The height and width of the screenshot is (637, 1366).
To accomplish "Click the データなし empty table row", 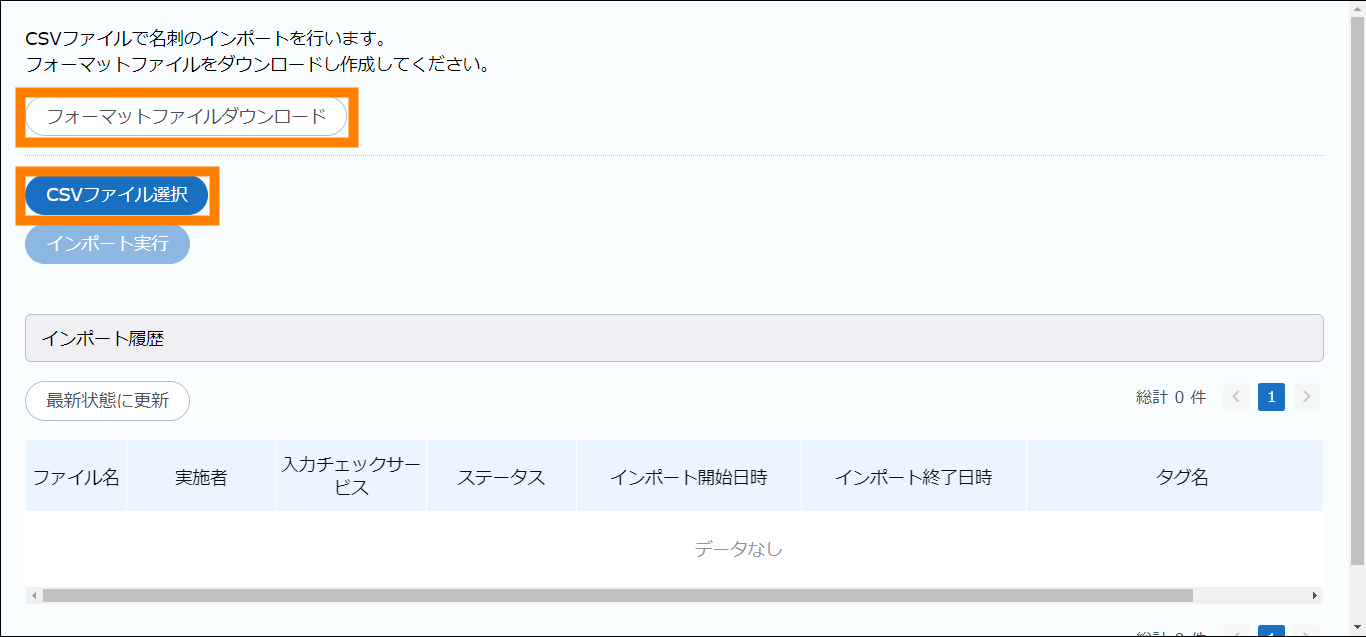I will coord(738,549).
